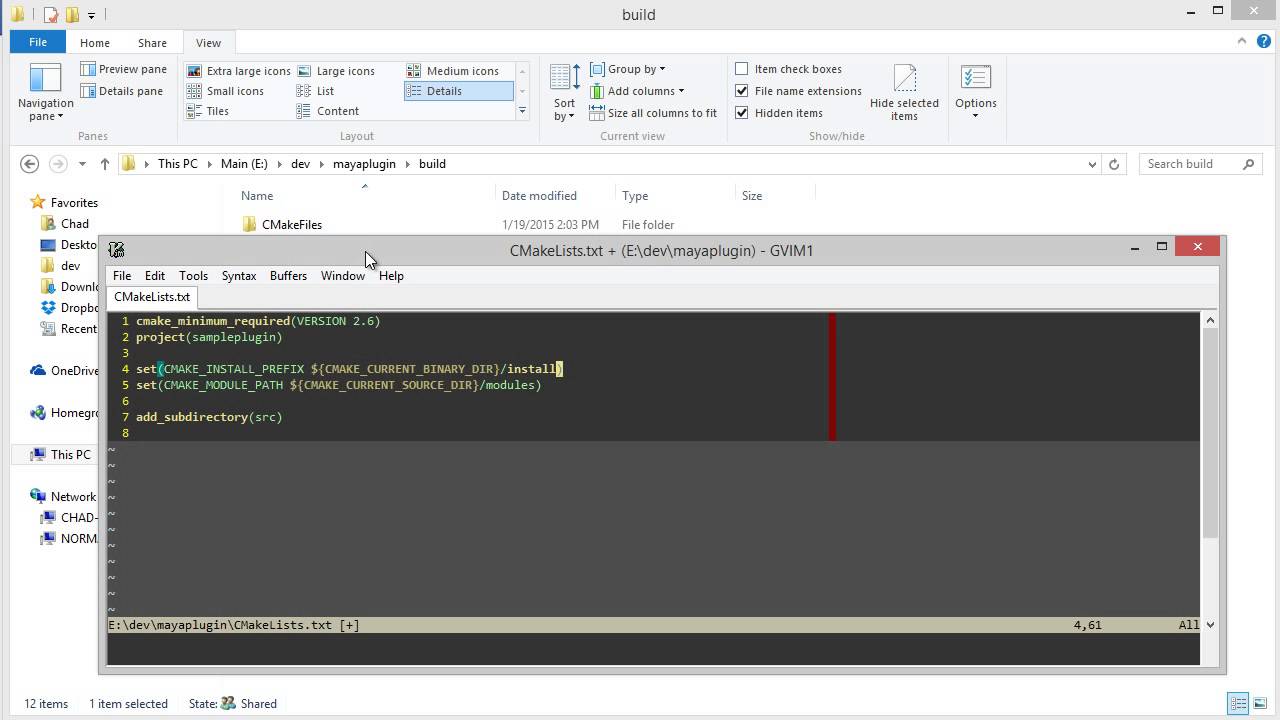Screen dimensions: 1280x720
Task: Open the Options dropdown arrow
Action: 975,116
